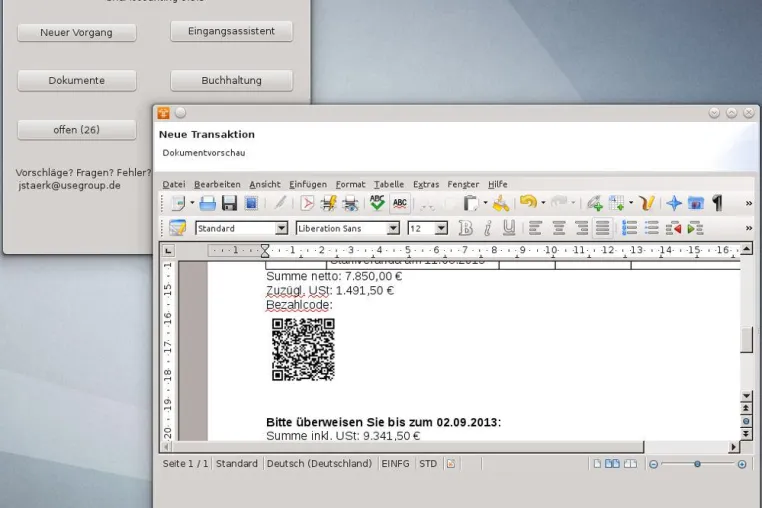The height and width of the screenshot is (508, 762).
Task: Open the Tabelle menu
Action: (x=389, y=184)
